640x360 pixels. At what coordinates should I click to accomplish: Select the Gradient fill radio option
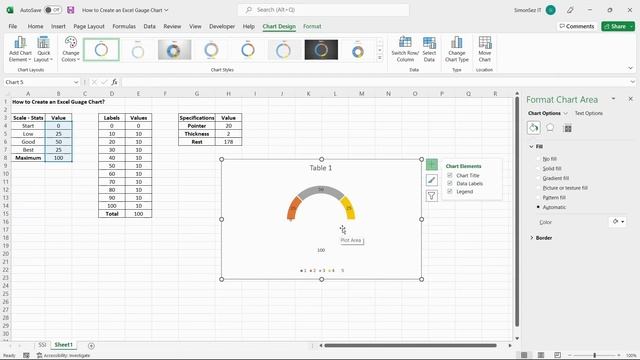point(538,178)
